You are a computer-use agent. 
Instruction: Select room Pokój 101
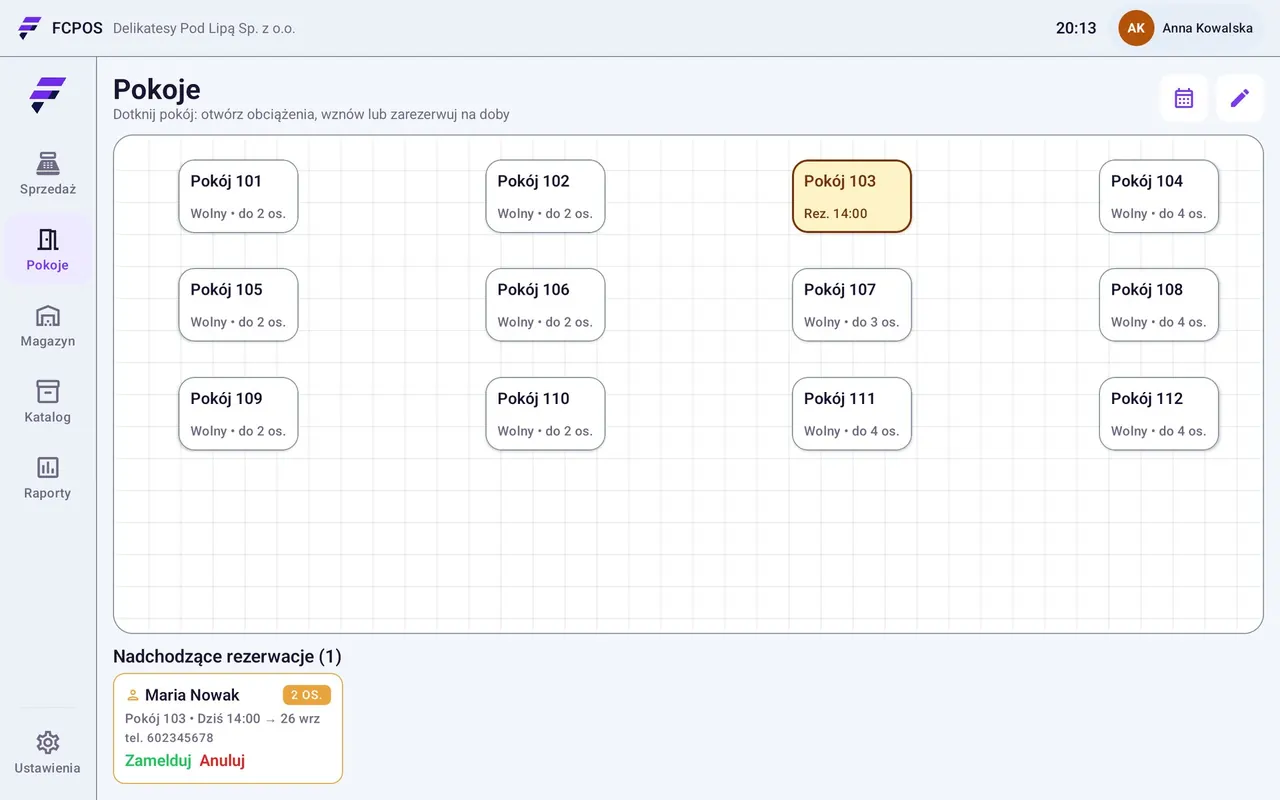[238, 196]
